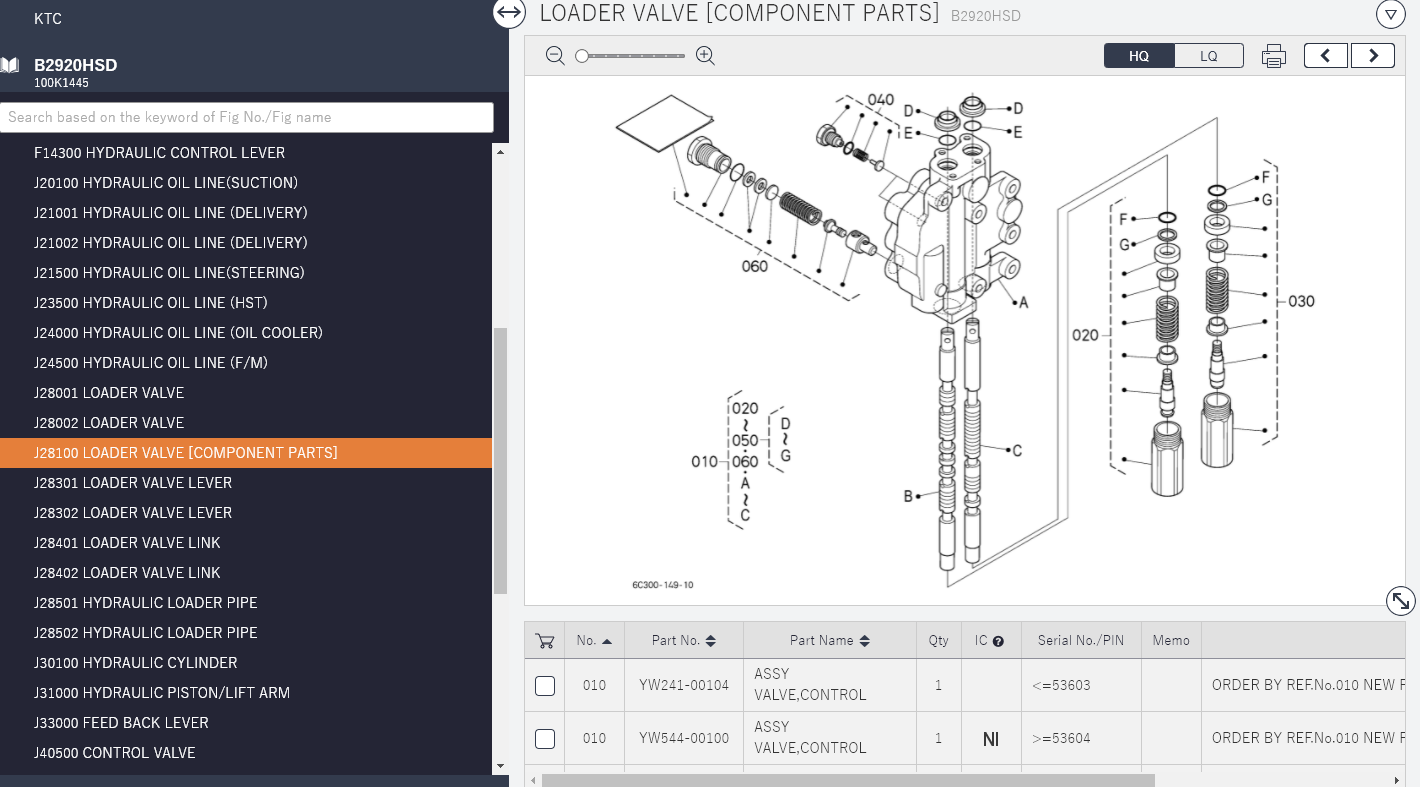Check the box for part YW241-00104
Image resolution: width=1420 pixels, height=787 pixels.
[545, 686]
